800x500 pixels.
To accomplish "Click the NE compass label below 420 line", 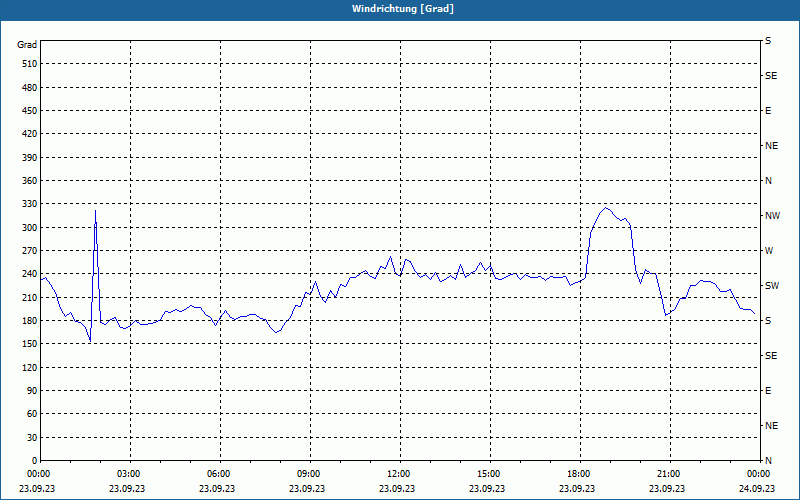I will click(771, 146).
